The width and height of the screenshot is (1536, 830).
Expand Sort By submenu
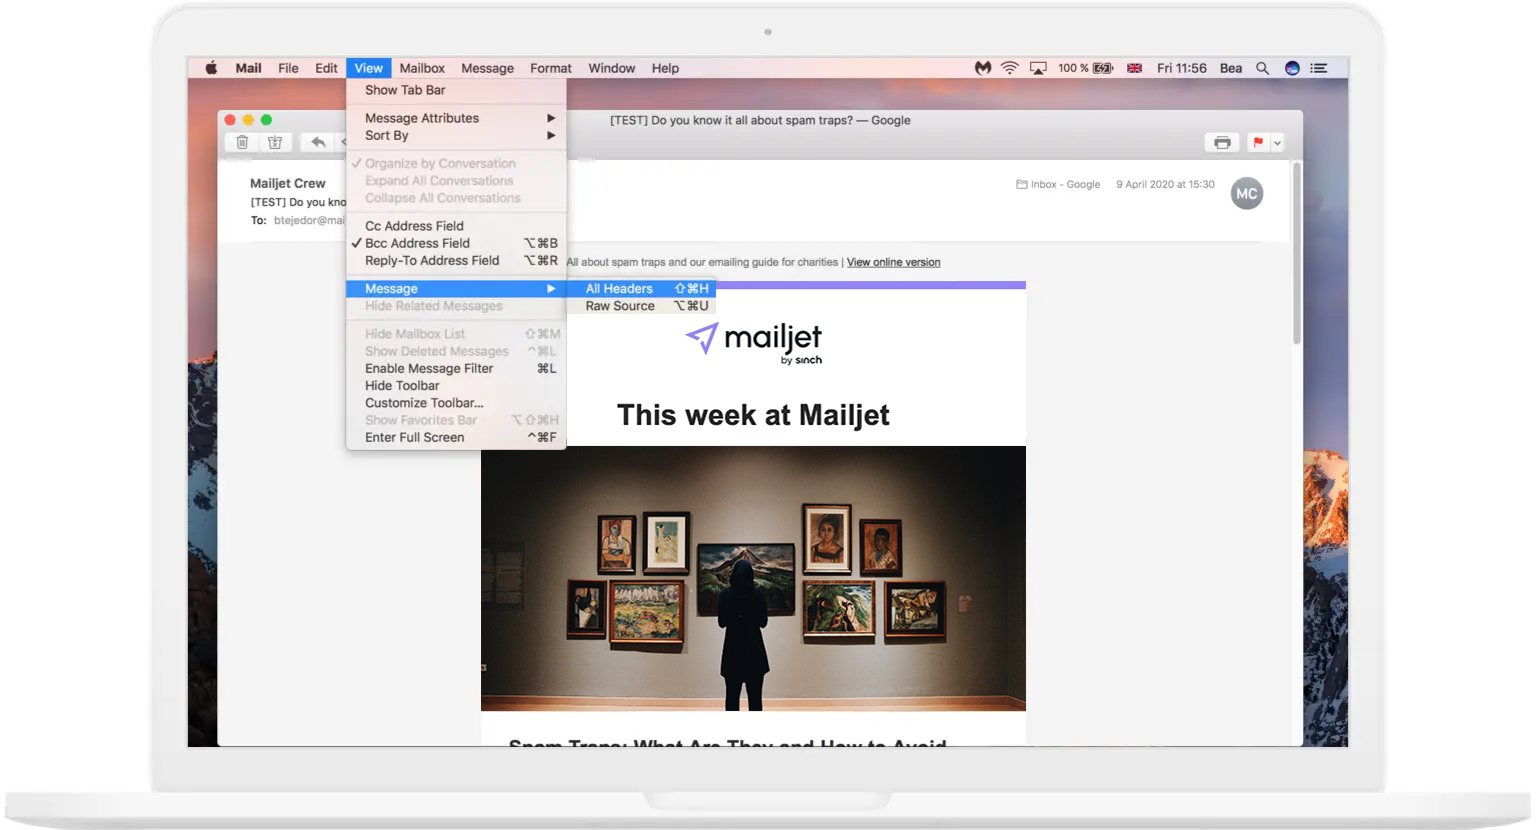tap(456, 135)
